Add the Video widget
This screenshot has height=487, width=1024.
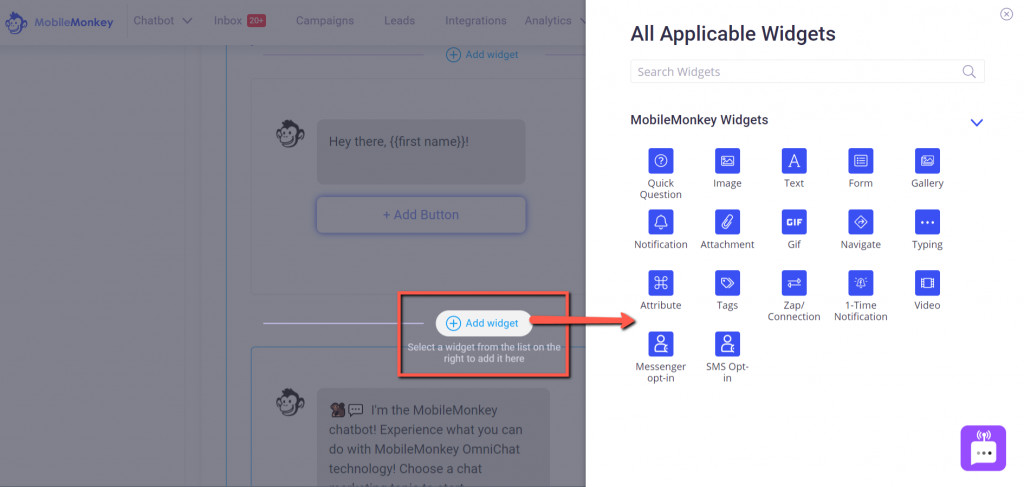point(927,283)
